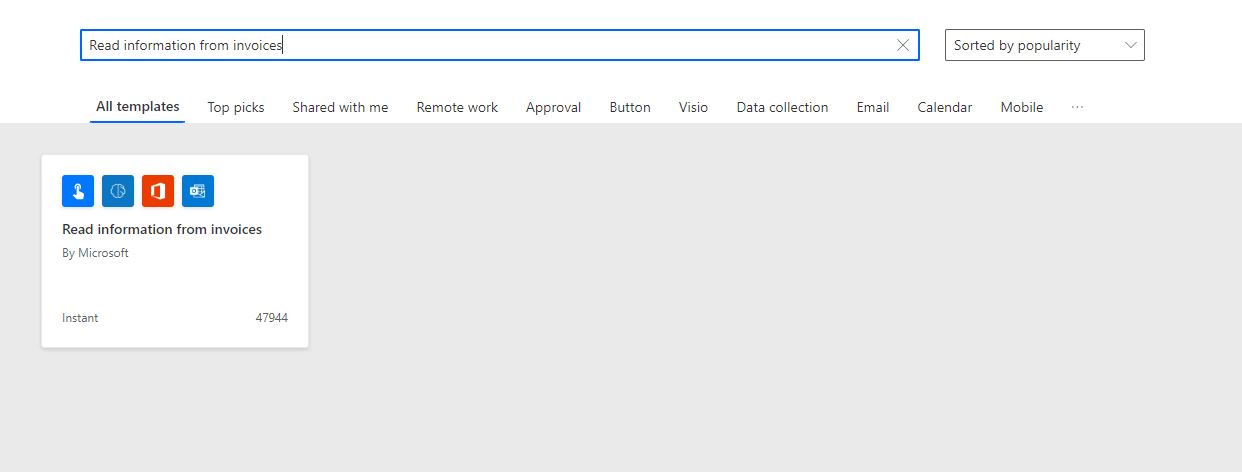Open the Read information from invoices title

coord(162,229)
